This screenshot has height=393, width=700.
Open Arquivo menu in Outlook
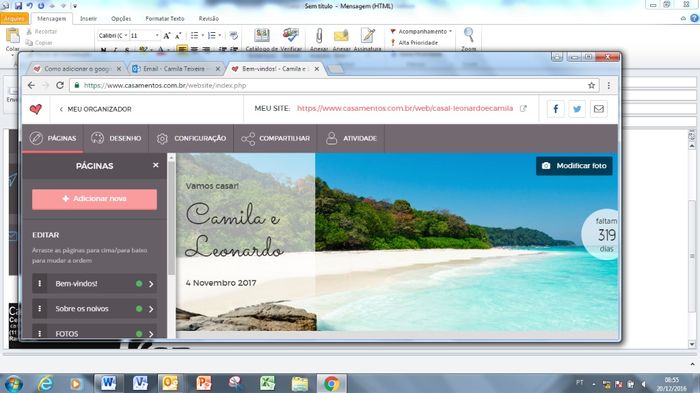(15, 19)
